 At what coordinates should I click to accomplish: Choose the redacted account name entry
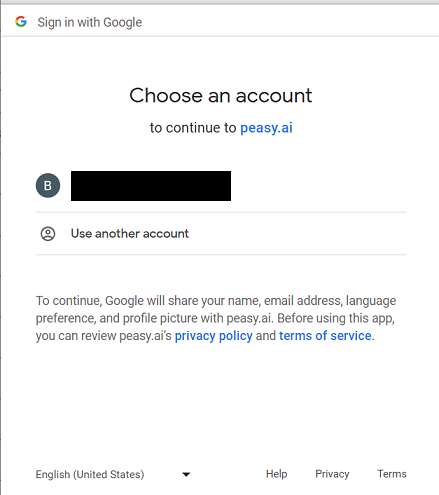(x=151, y=186)
